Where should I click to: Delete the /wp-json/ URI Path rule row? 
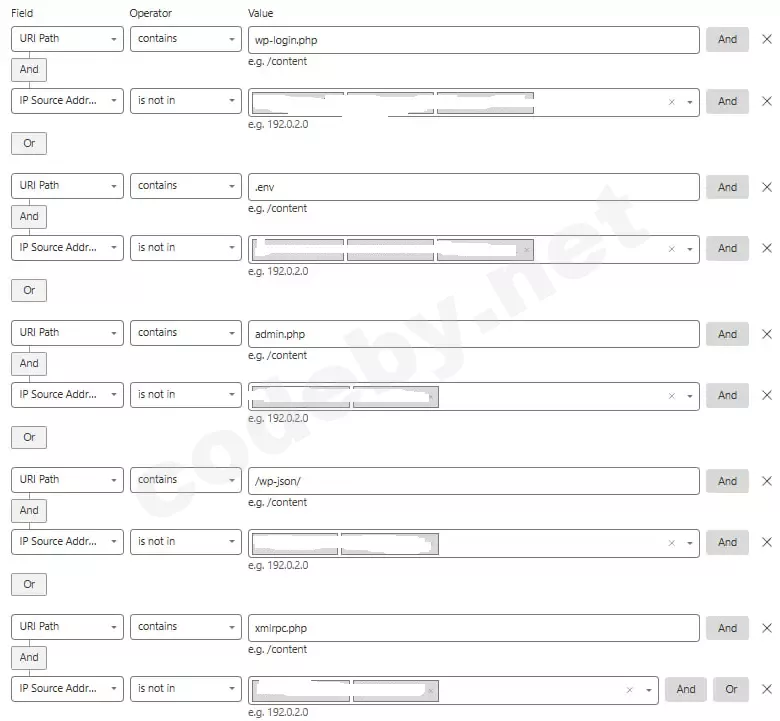[x=767, y=481]
